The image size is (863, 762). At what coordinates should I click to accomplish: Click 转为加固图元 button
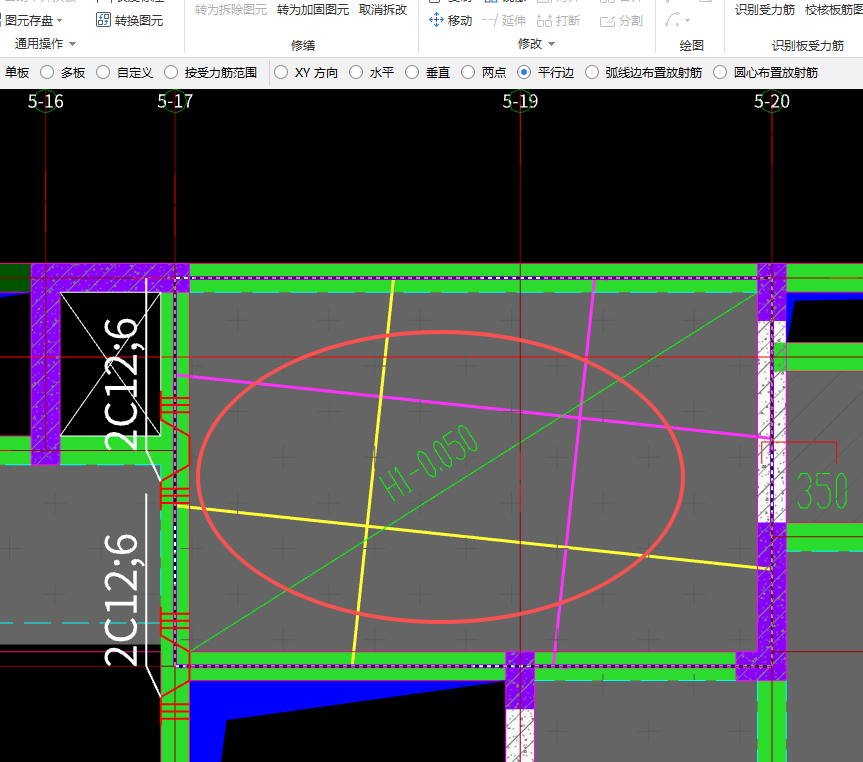click(x=313, y=9)
